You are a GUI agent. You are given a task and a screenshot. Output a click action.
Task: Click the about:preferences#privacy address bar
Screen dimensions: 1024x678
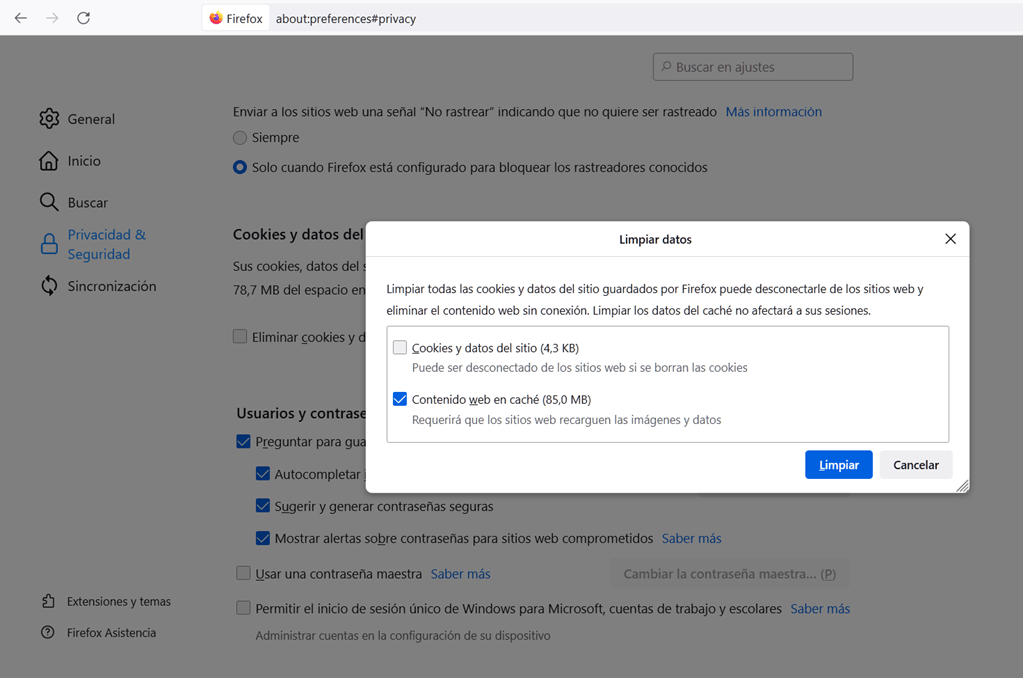(345, 18)
